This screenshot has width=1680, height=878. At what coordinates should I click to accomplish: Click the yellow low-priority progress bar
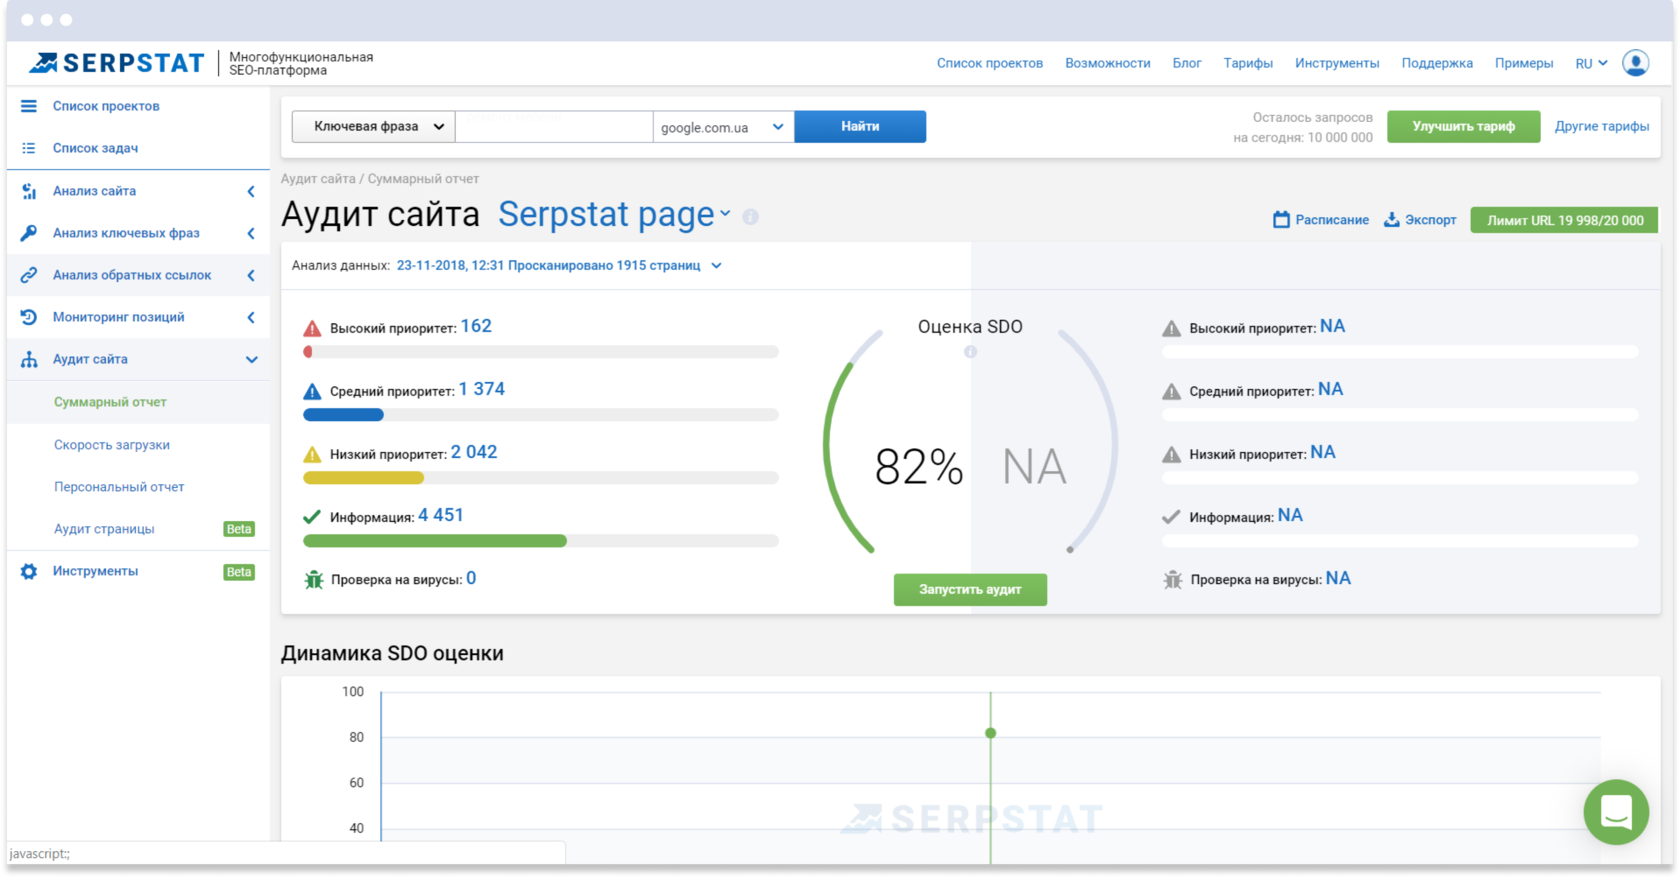[x=541, y=478]
